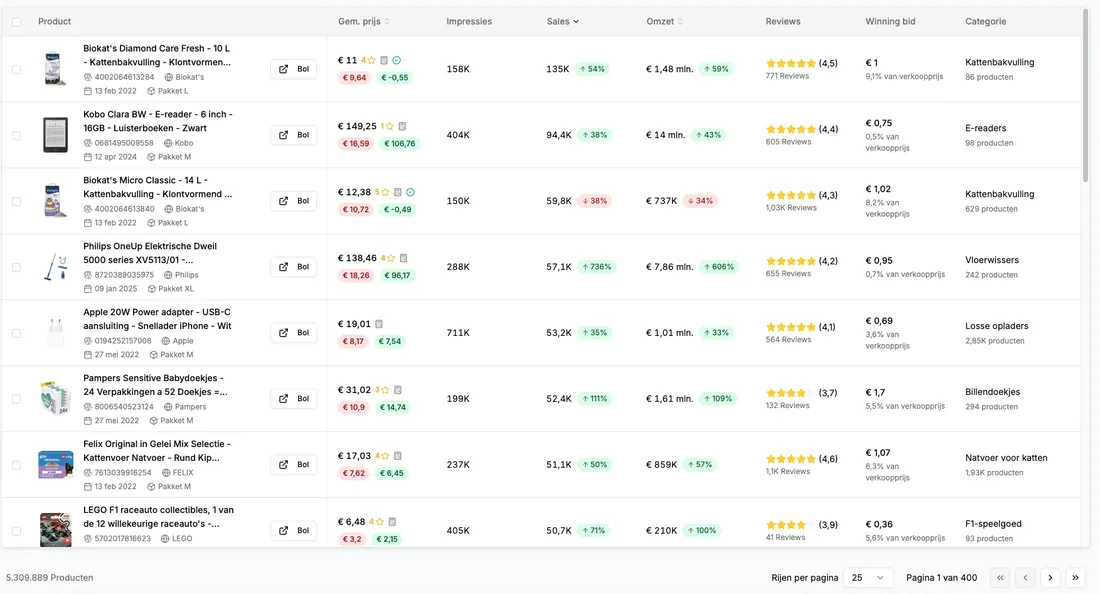Select the Biokat's Micro Classic row checkbox

16,201
